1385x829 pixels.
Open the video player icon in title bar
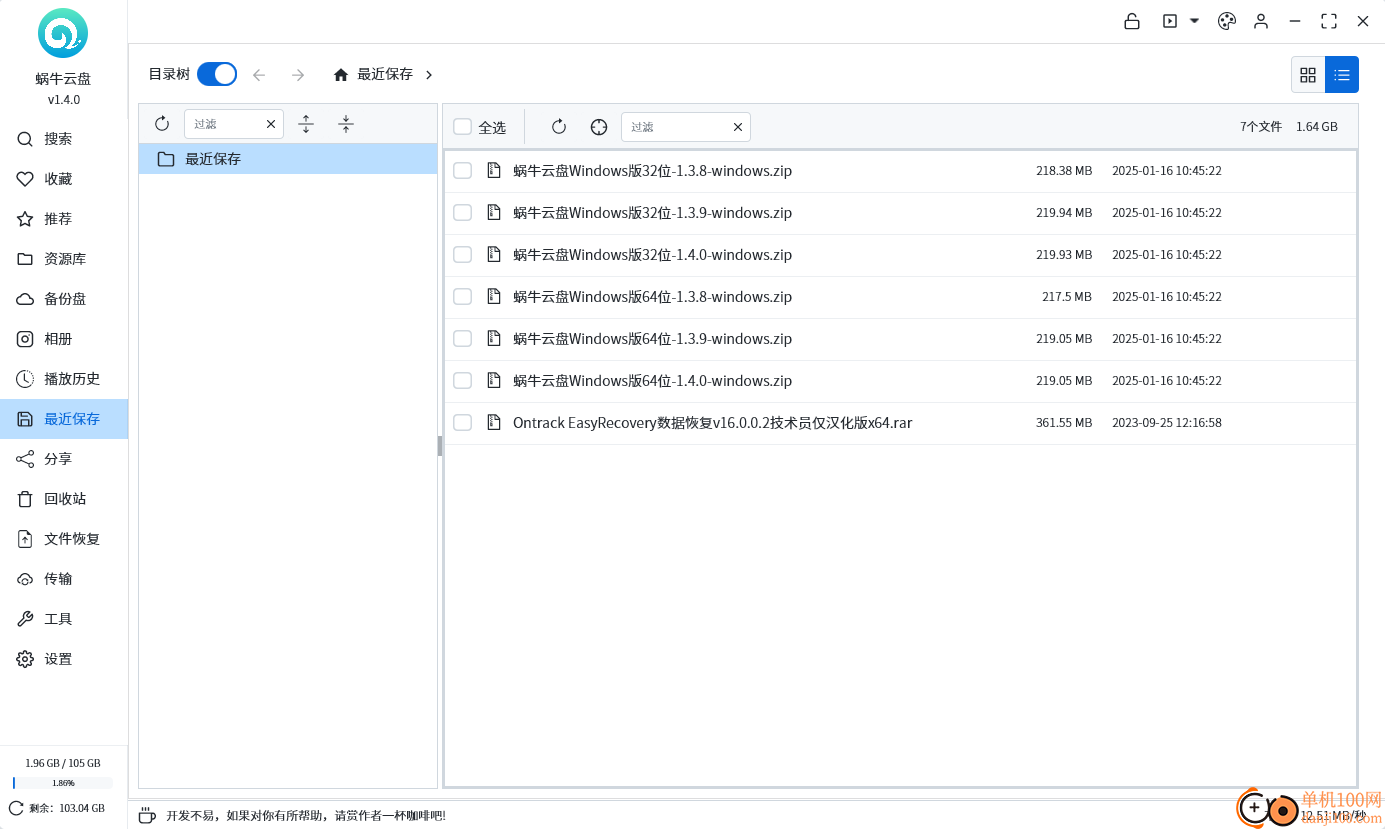pos(1170,21)
